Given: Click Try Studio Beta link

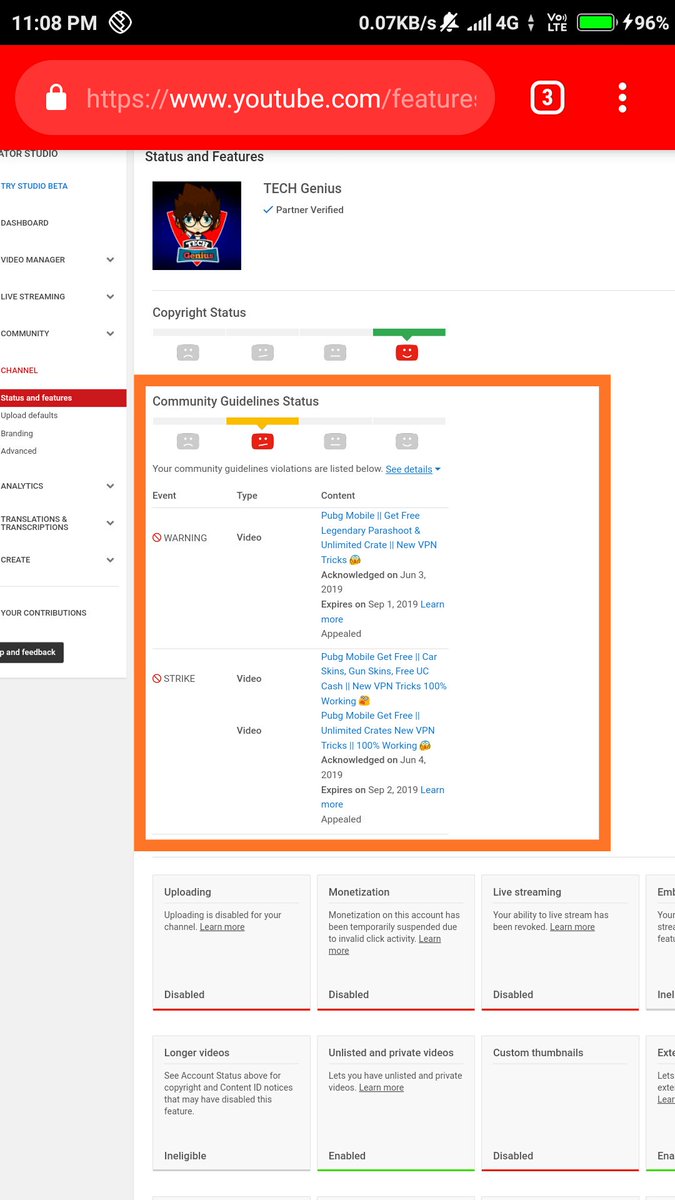Looking at the screenshot, I should point(34,186).
